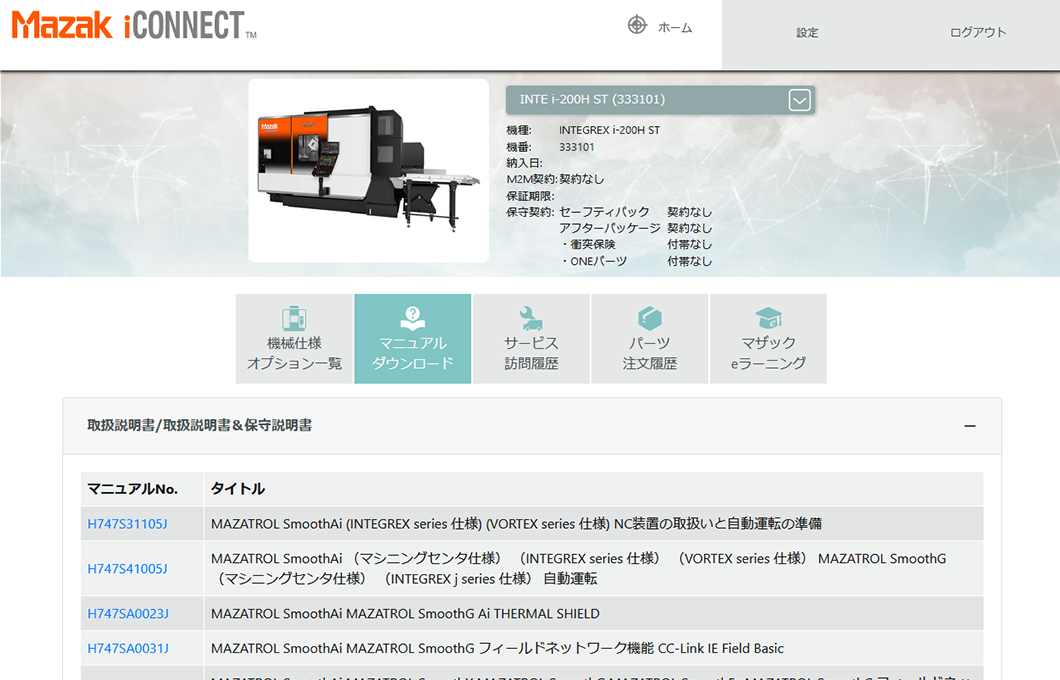
Task: Open the ホーム link
Action: [675, 28]
